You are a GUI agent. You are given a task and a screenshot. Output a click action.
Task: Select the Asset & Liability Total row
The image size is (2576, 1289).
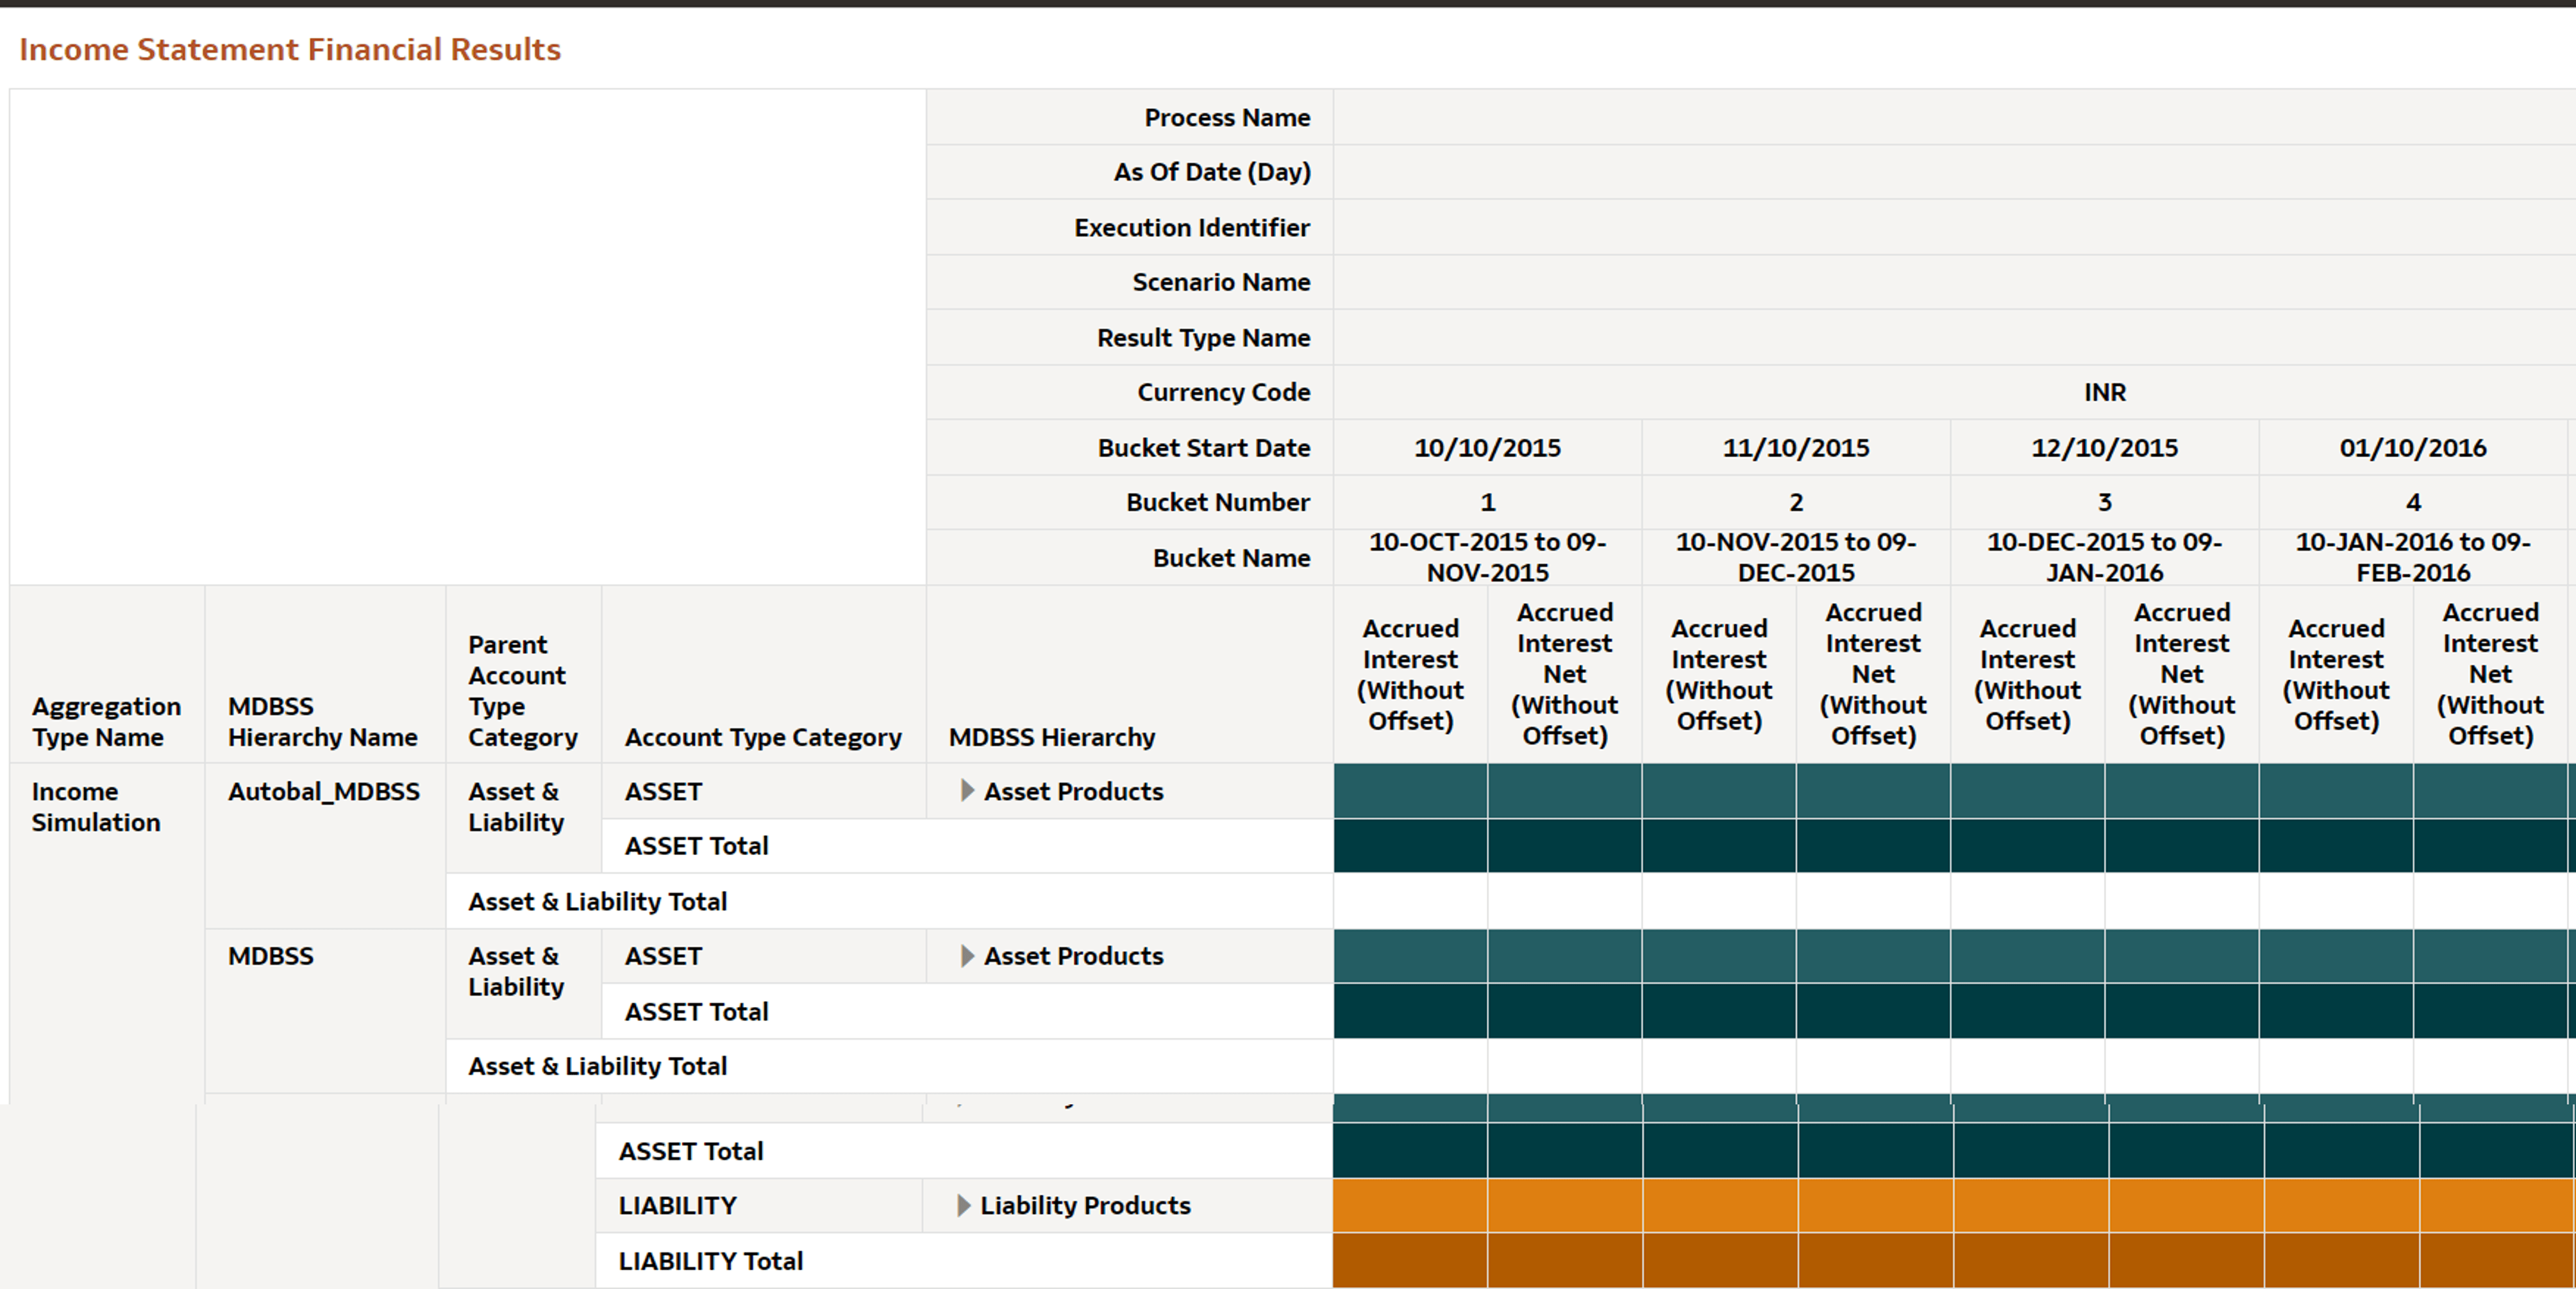(x=597, y=901)
